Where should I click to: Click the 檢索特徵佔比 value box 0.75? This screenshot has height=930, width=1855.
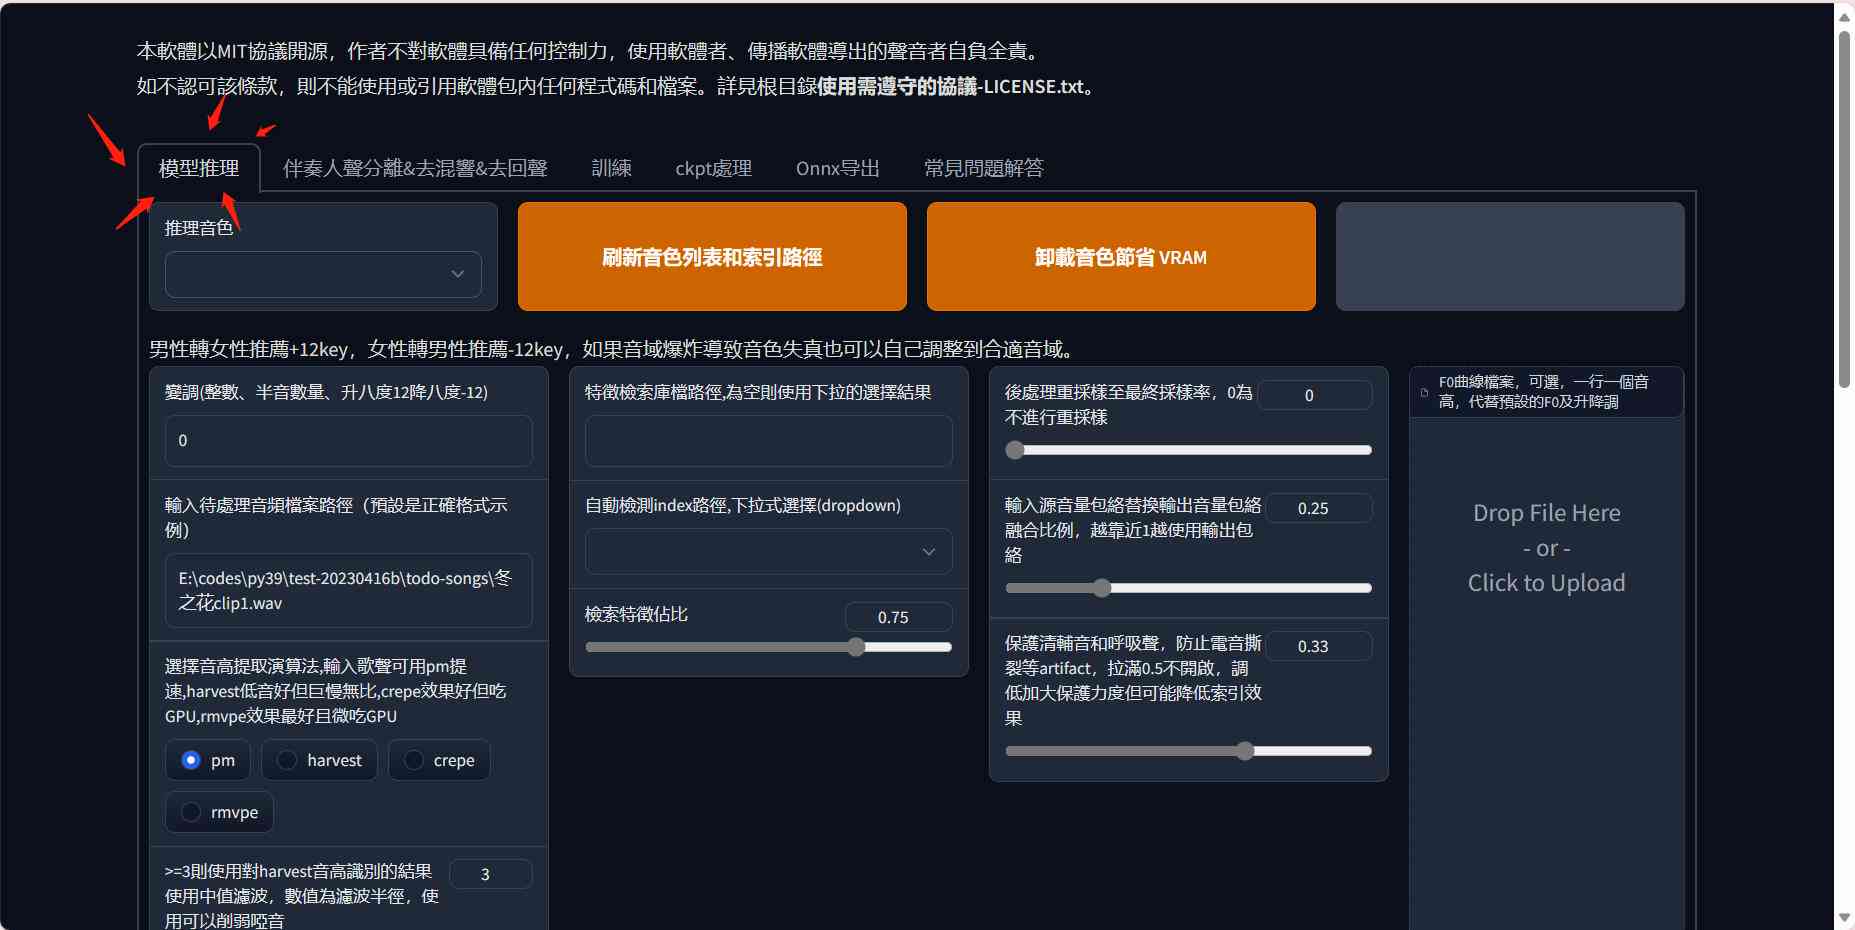[x=898, y=617]
